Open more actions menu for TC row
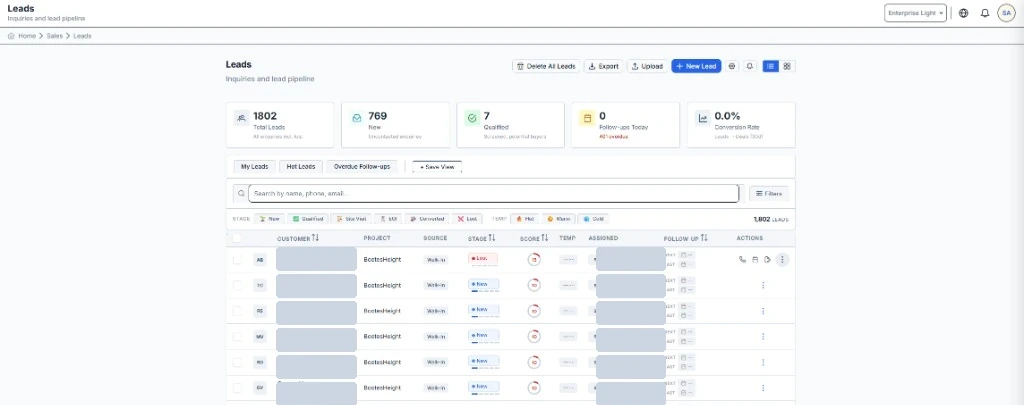Image resolution: width=1024 pixels, height=405 pixels. pos(763,285)
